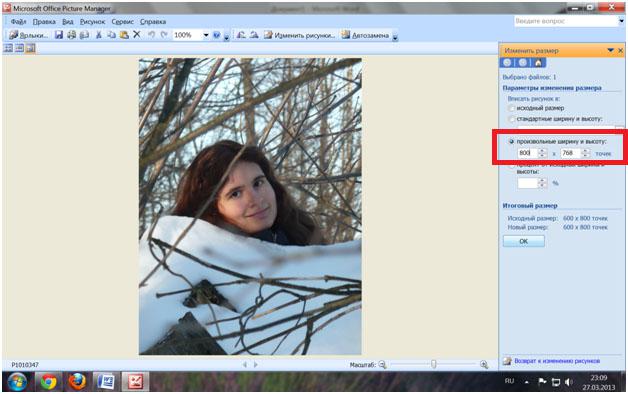
Task: Expand toolbar options after the Help icon
Action: 226,37
